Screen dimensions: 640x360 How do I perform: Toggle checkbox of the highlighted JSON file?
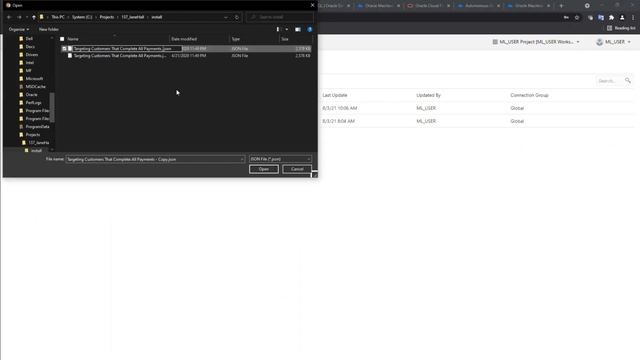[64, 49]
